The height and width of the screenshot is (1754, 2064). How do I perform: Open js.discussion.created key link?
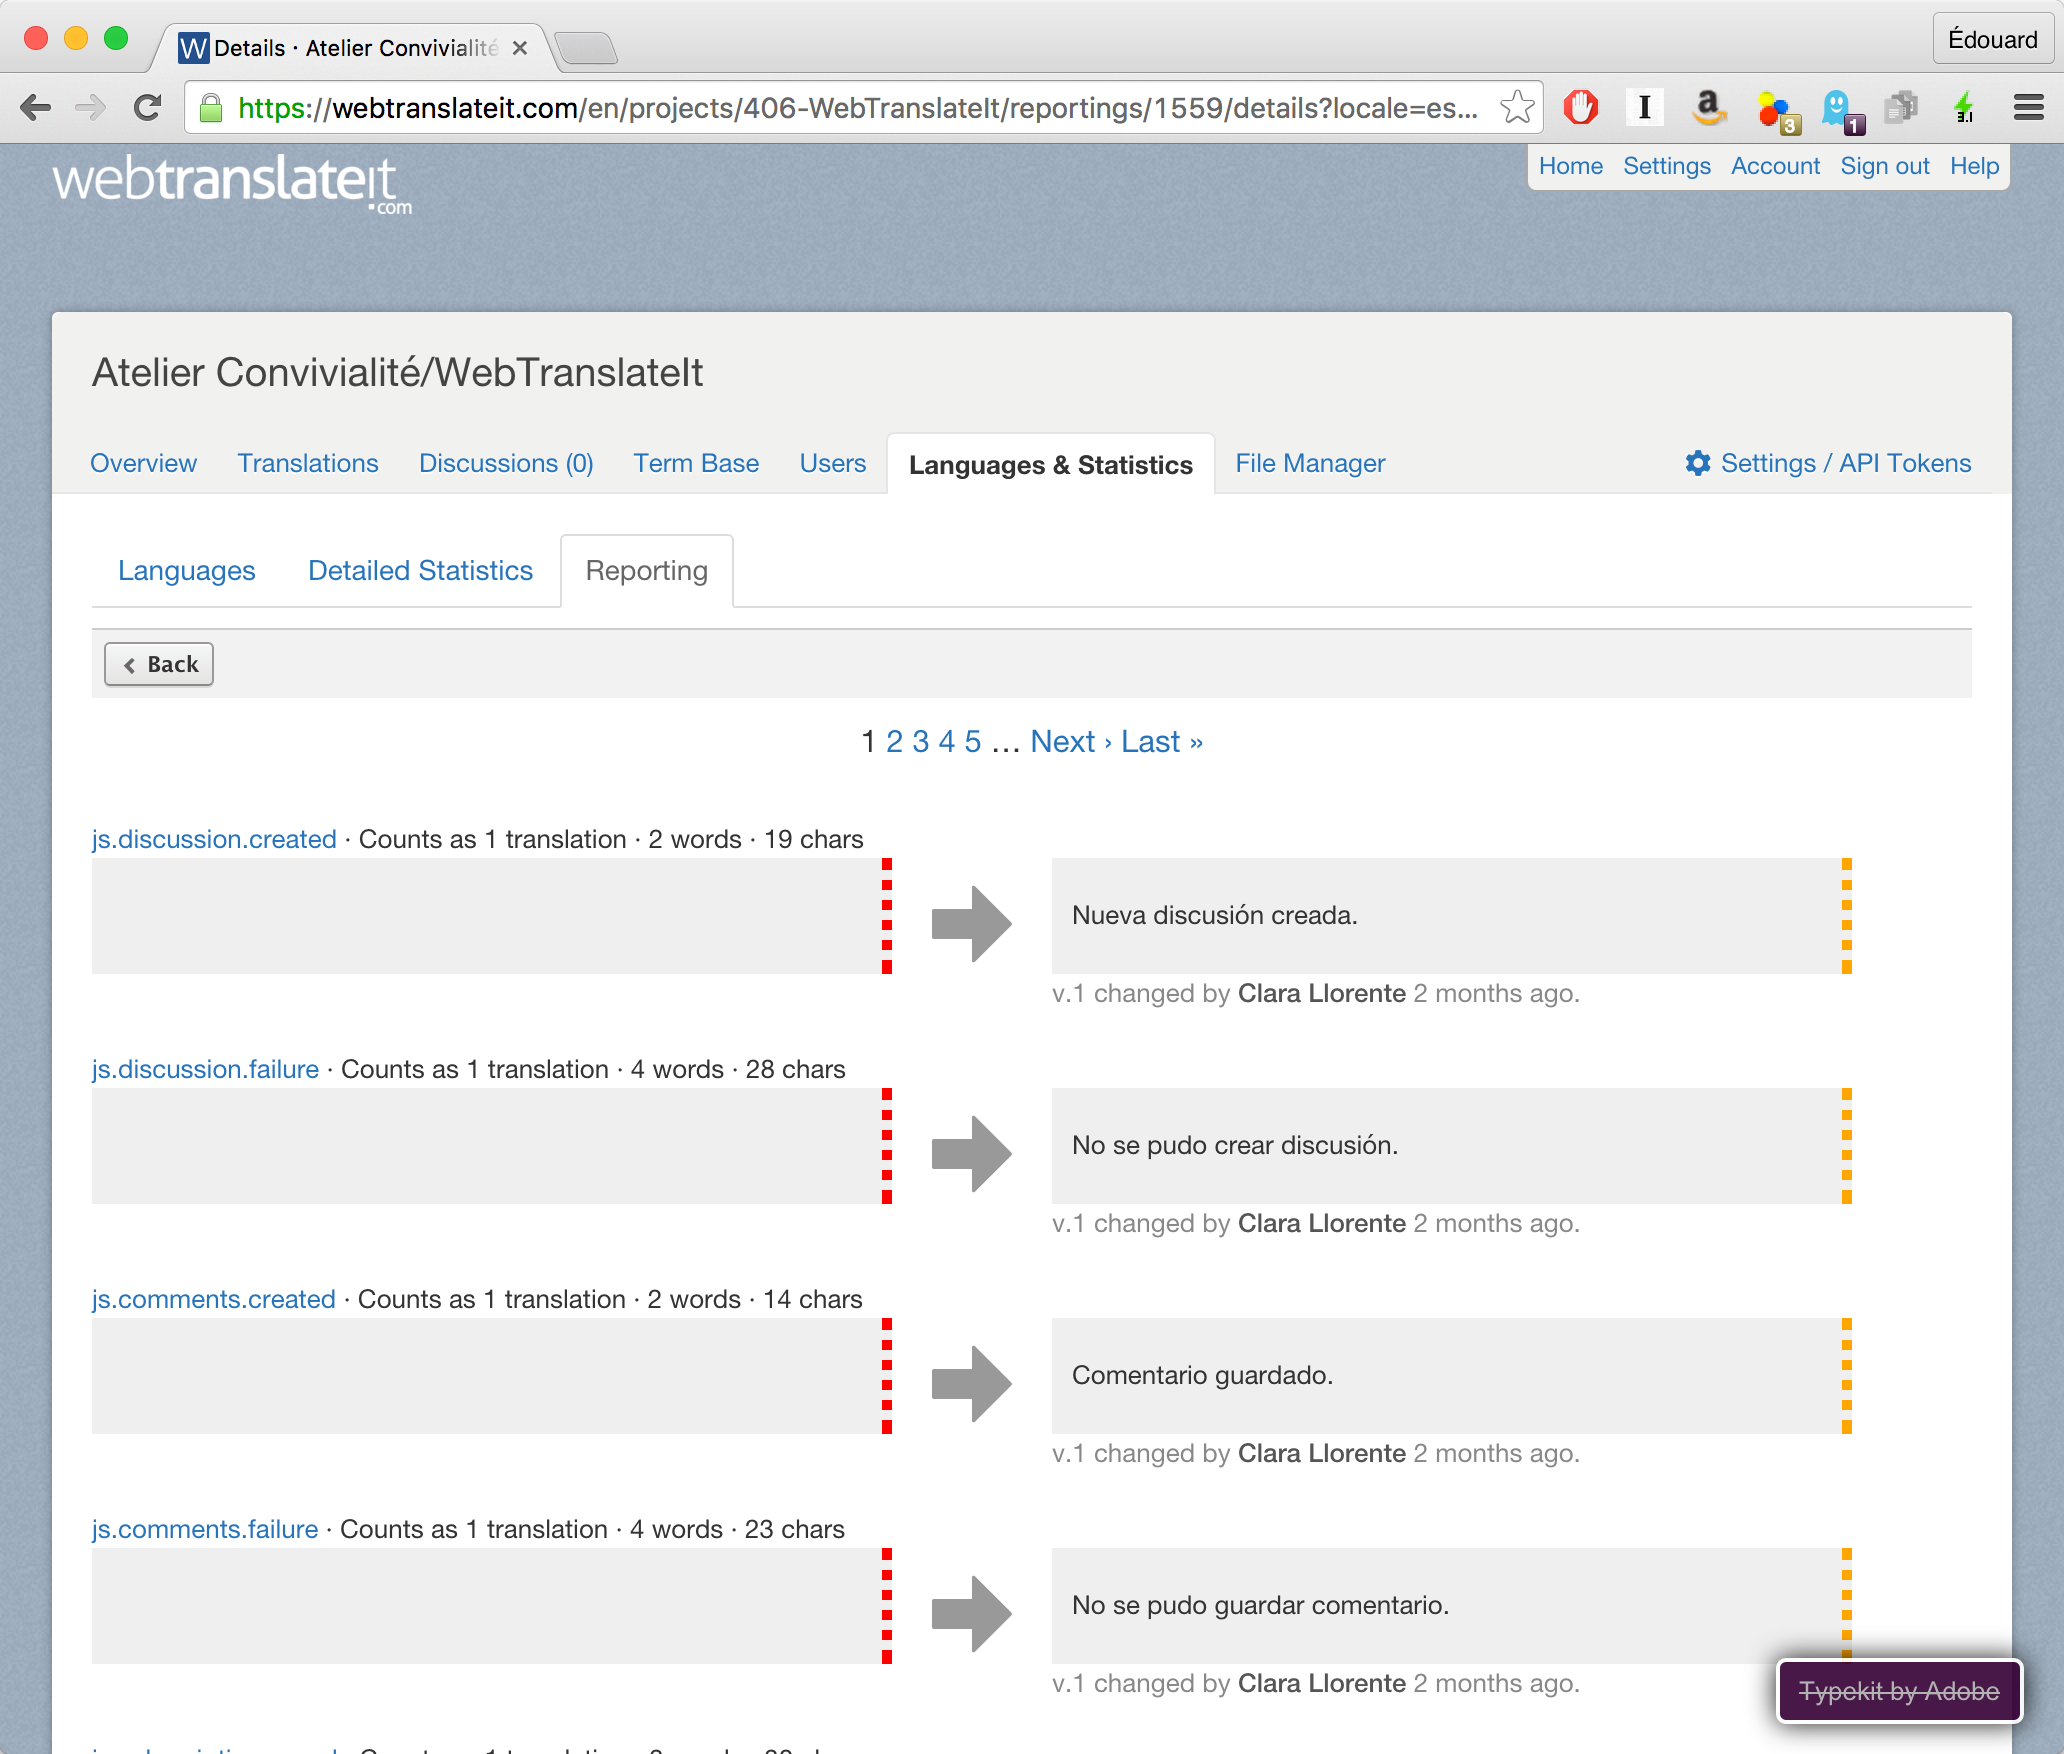(x=214, y=839)
